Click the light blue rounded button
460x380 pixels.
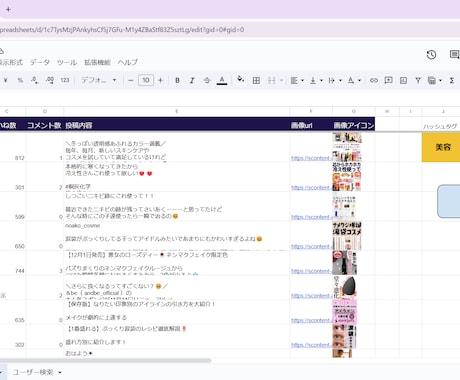449,201
